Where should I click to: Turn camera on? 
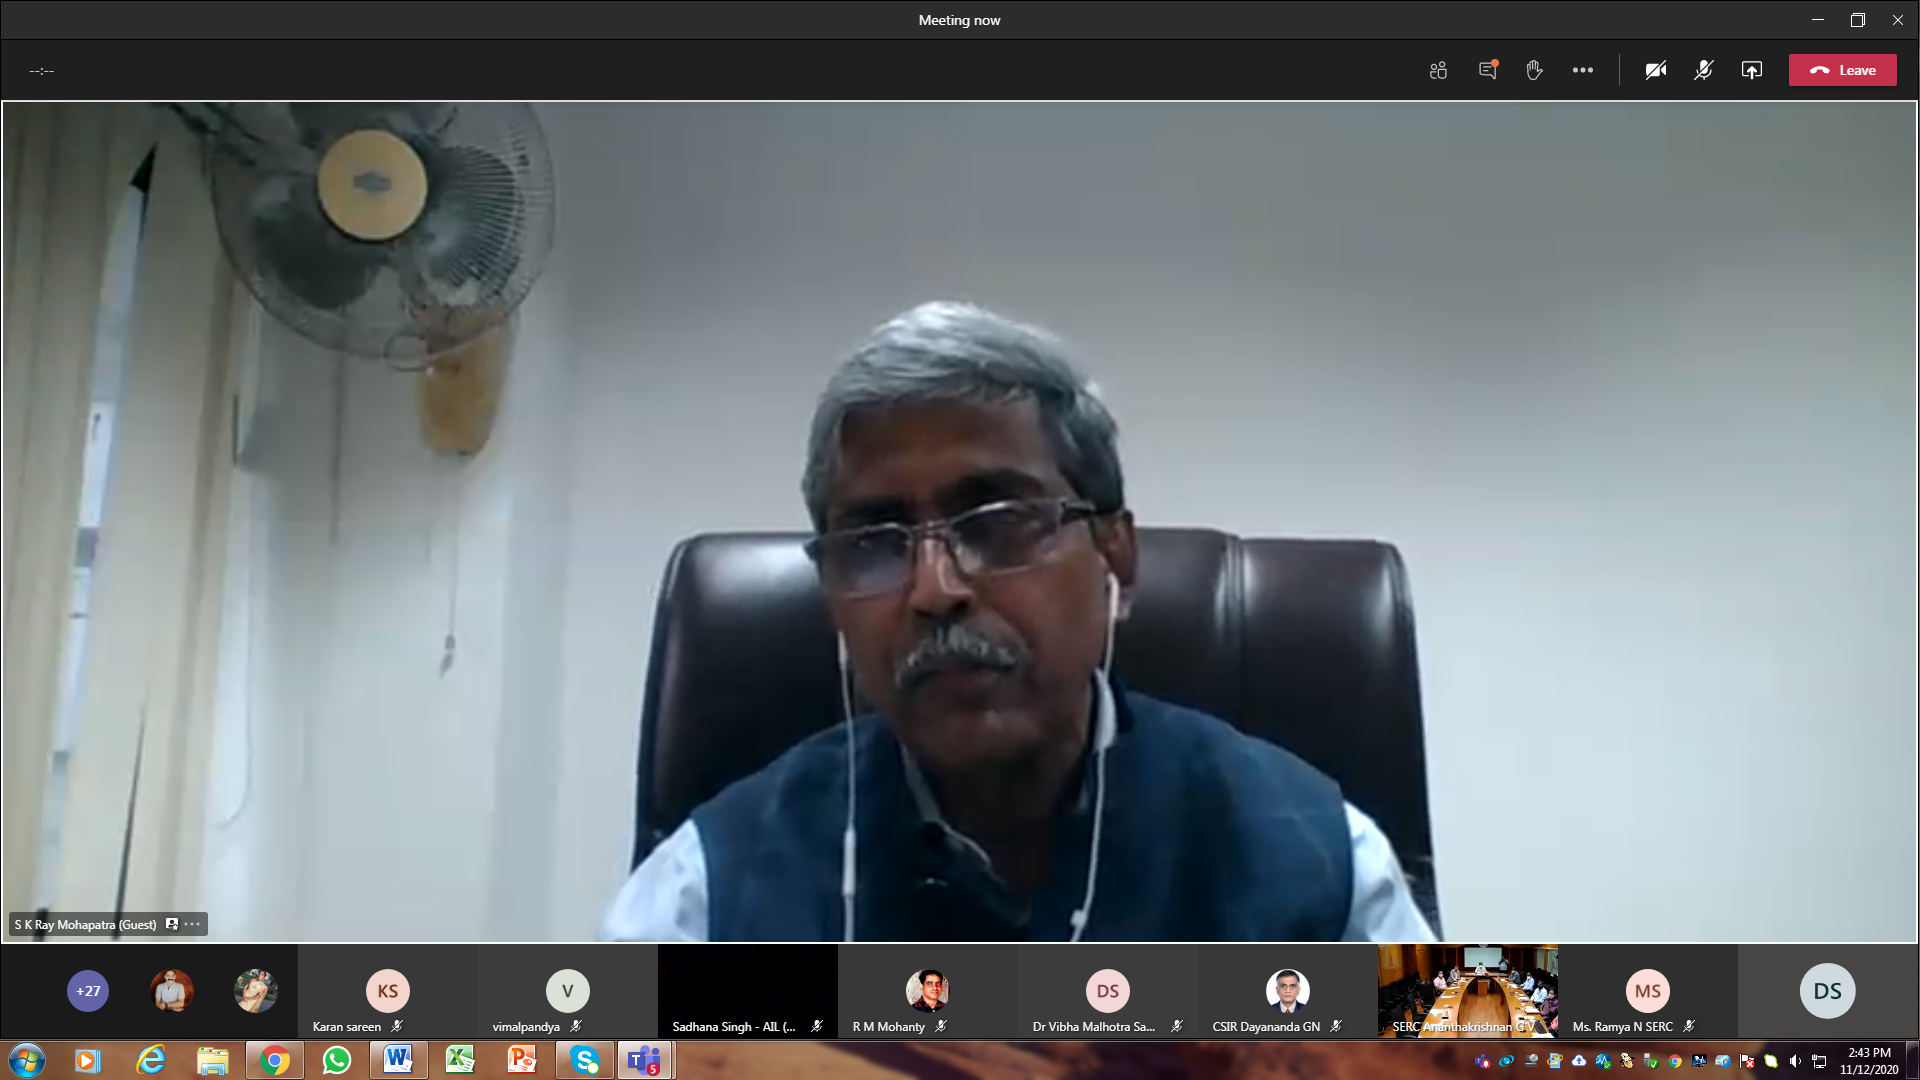[1656, 70]
